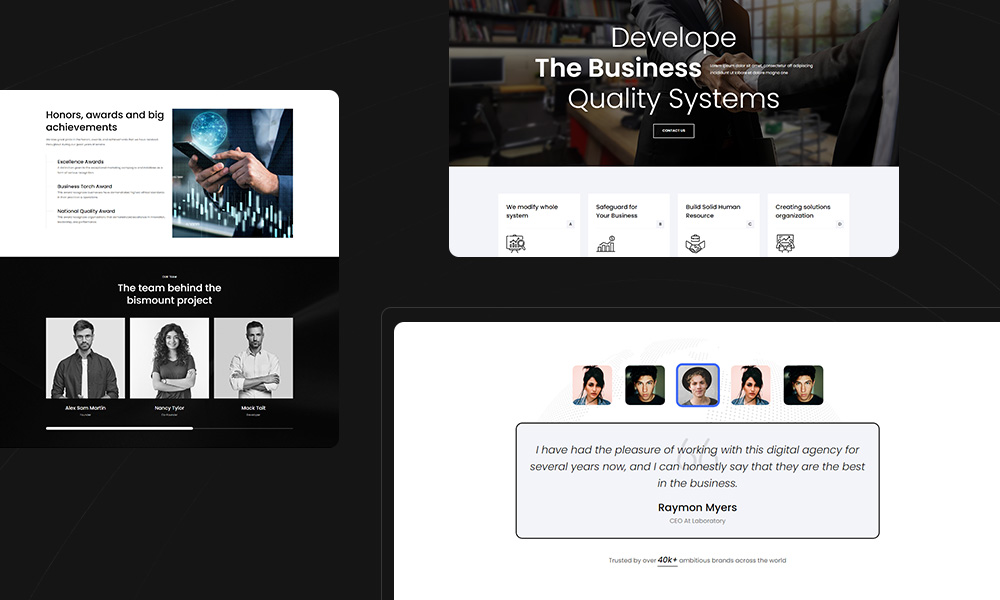
Task: Select the second testimonial avatar
Action: coord(645,385)
